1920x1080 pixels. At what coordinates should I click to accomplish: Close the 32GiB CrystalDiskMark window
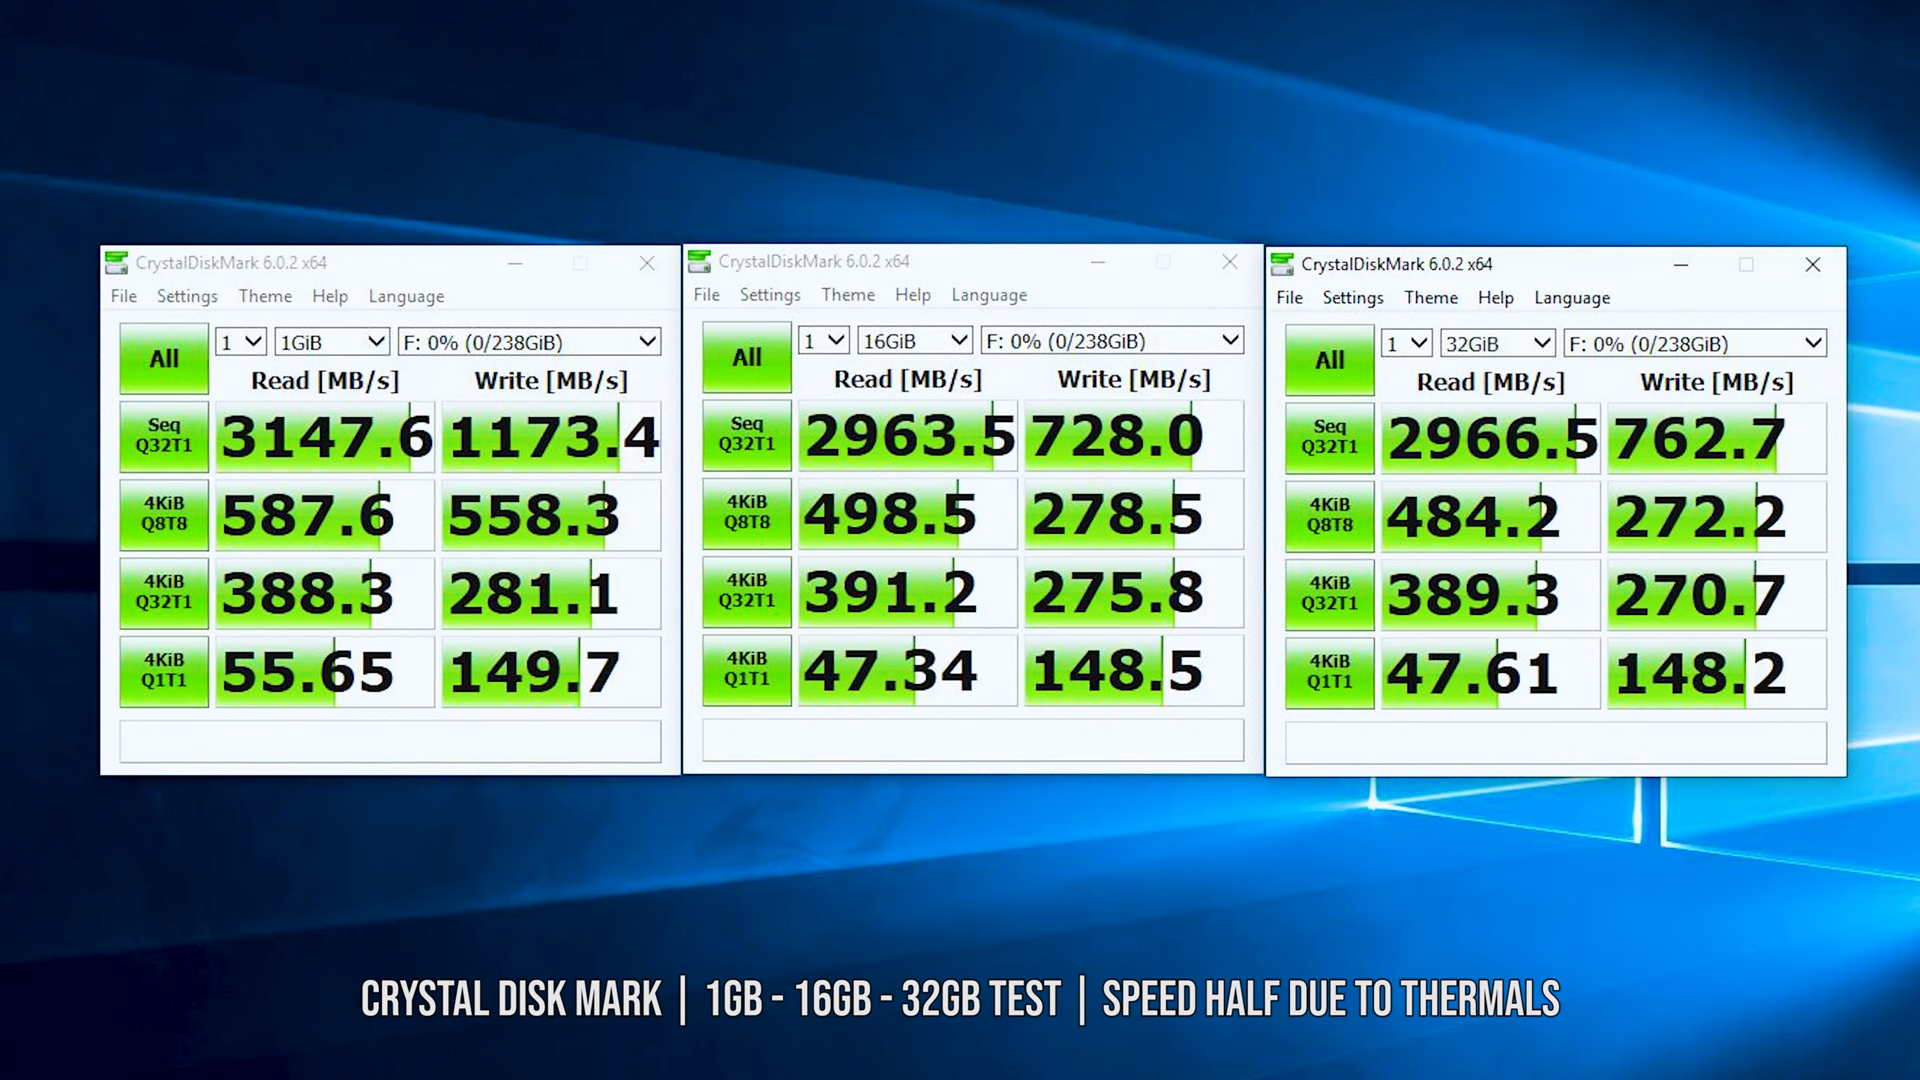pyautogui.click(x=1813, y=265)
